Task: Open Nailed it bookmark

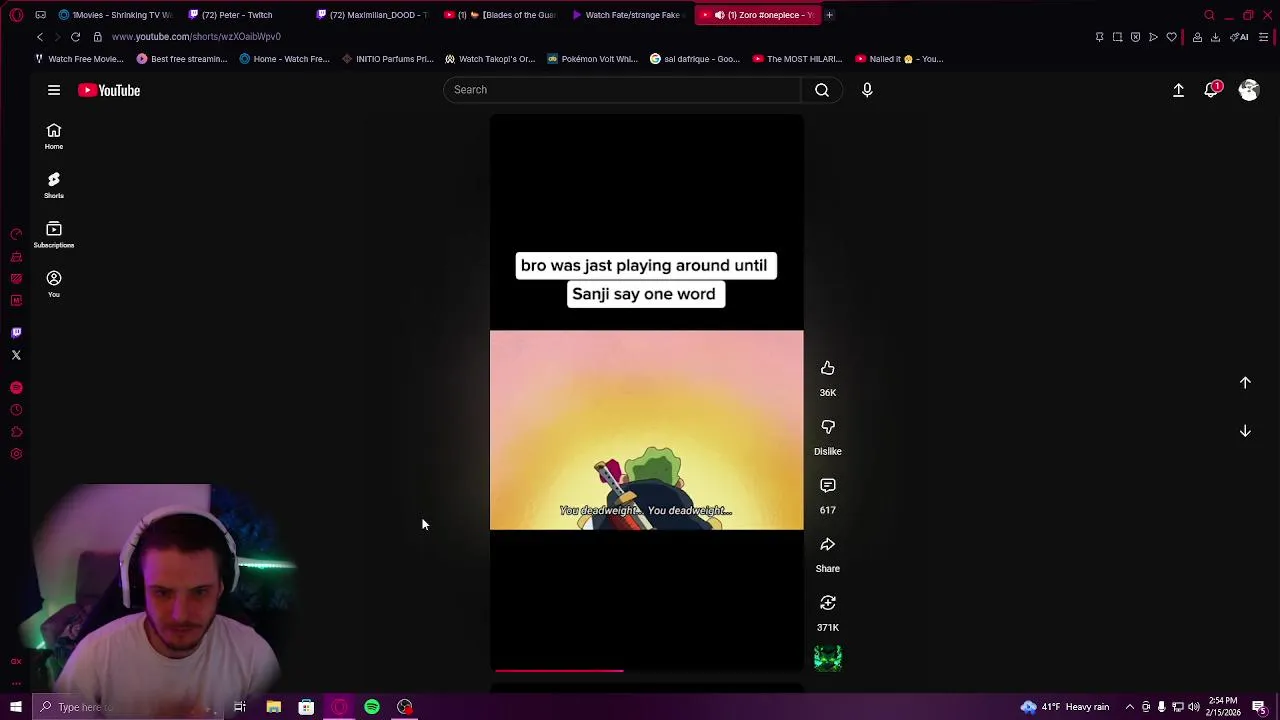Action: pyautogui.click(x=899, y=59)
